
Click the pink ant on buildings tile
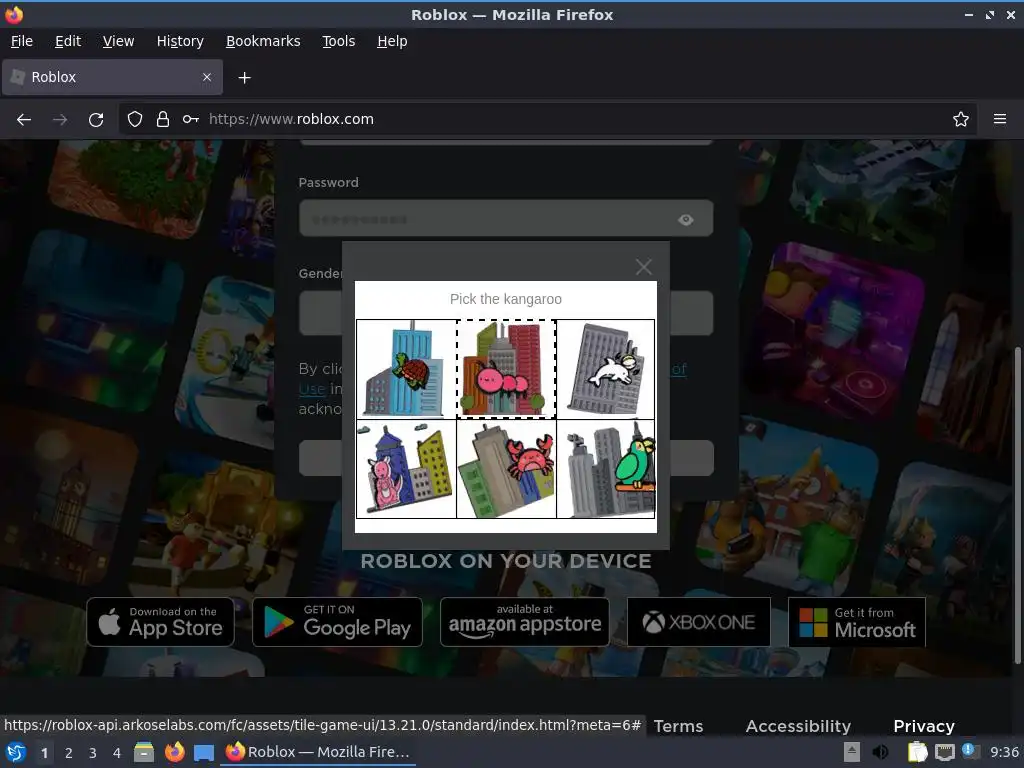pyautogui.click(x=506, y=369)
